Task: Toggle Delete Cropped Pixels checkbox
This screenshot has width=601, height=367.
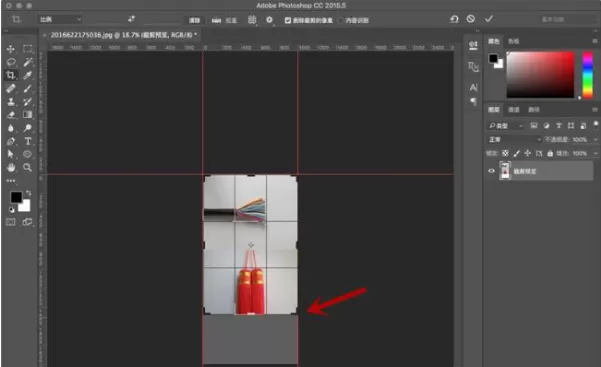Action: [x=288, y=20]
